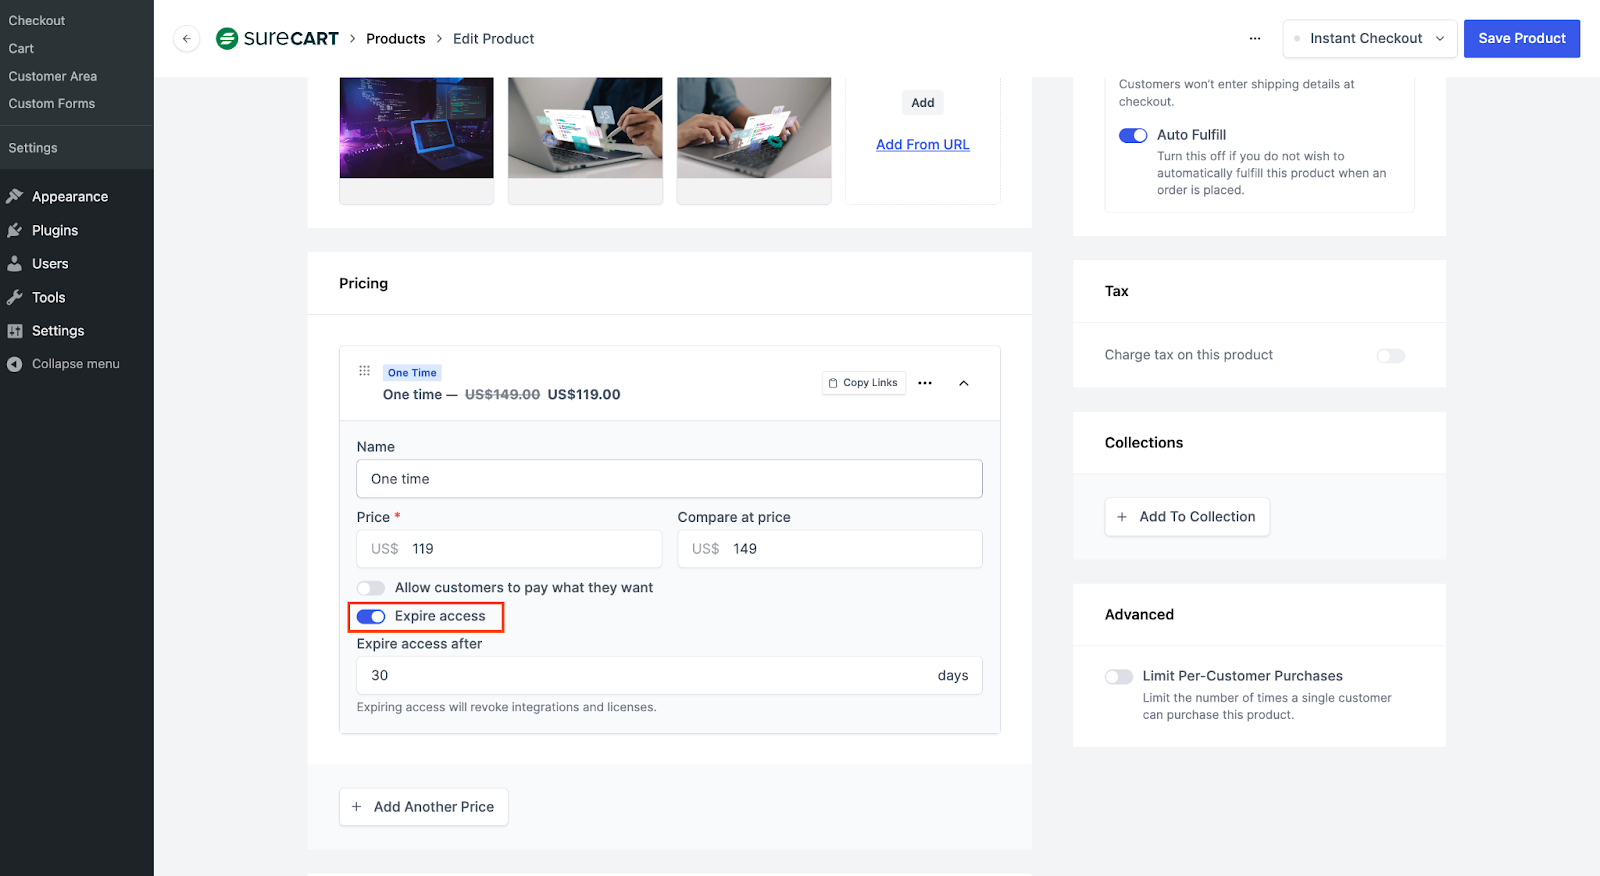This screenshot has width=1600, height=876.
Task: Open the top bar three-dots menu
Action: click(x=1255, y=39)
